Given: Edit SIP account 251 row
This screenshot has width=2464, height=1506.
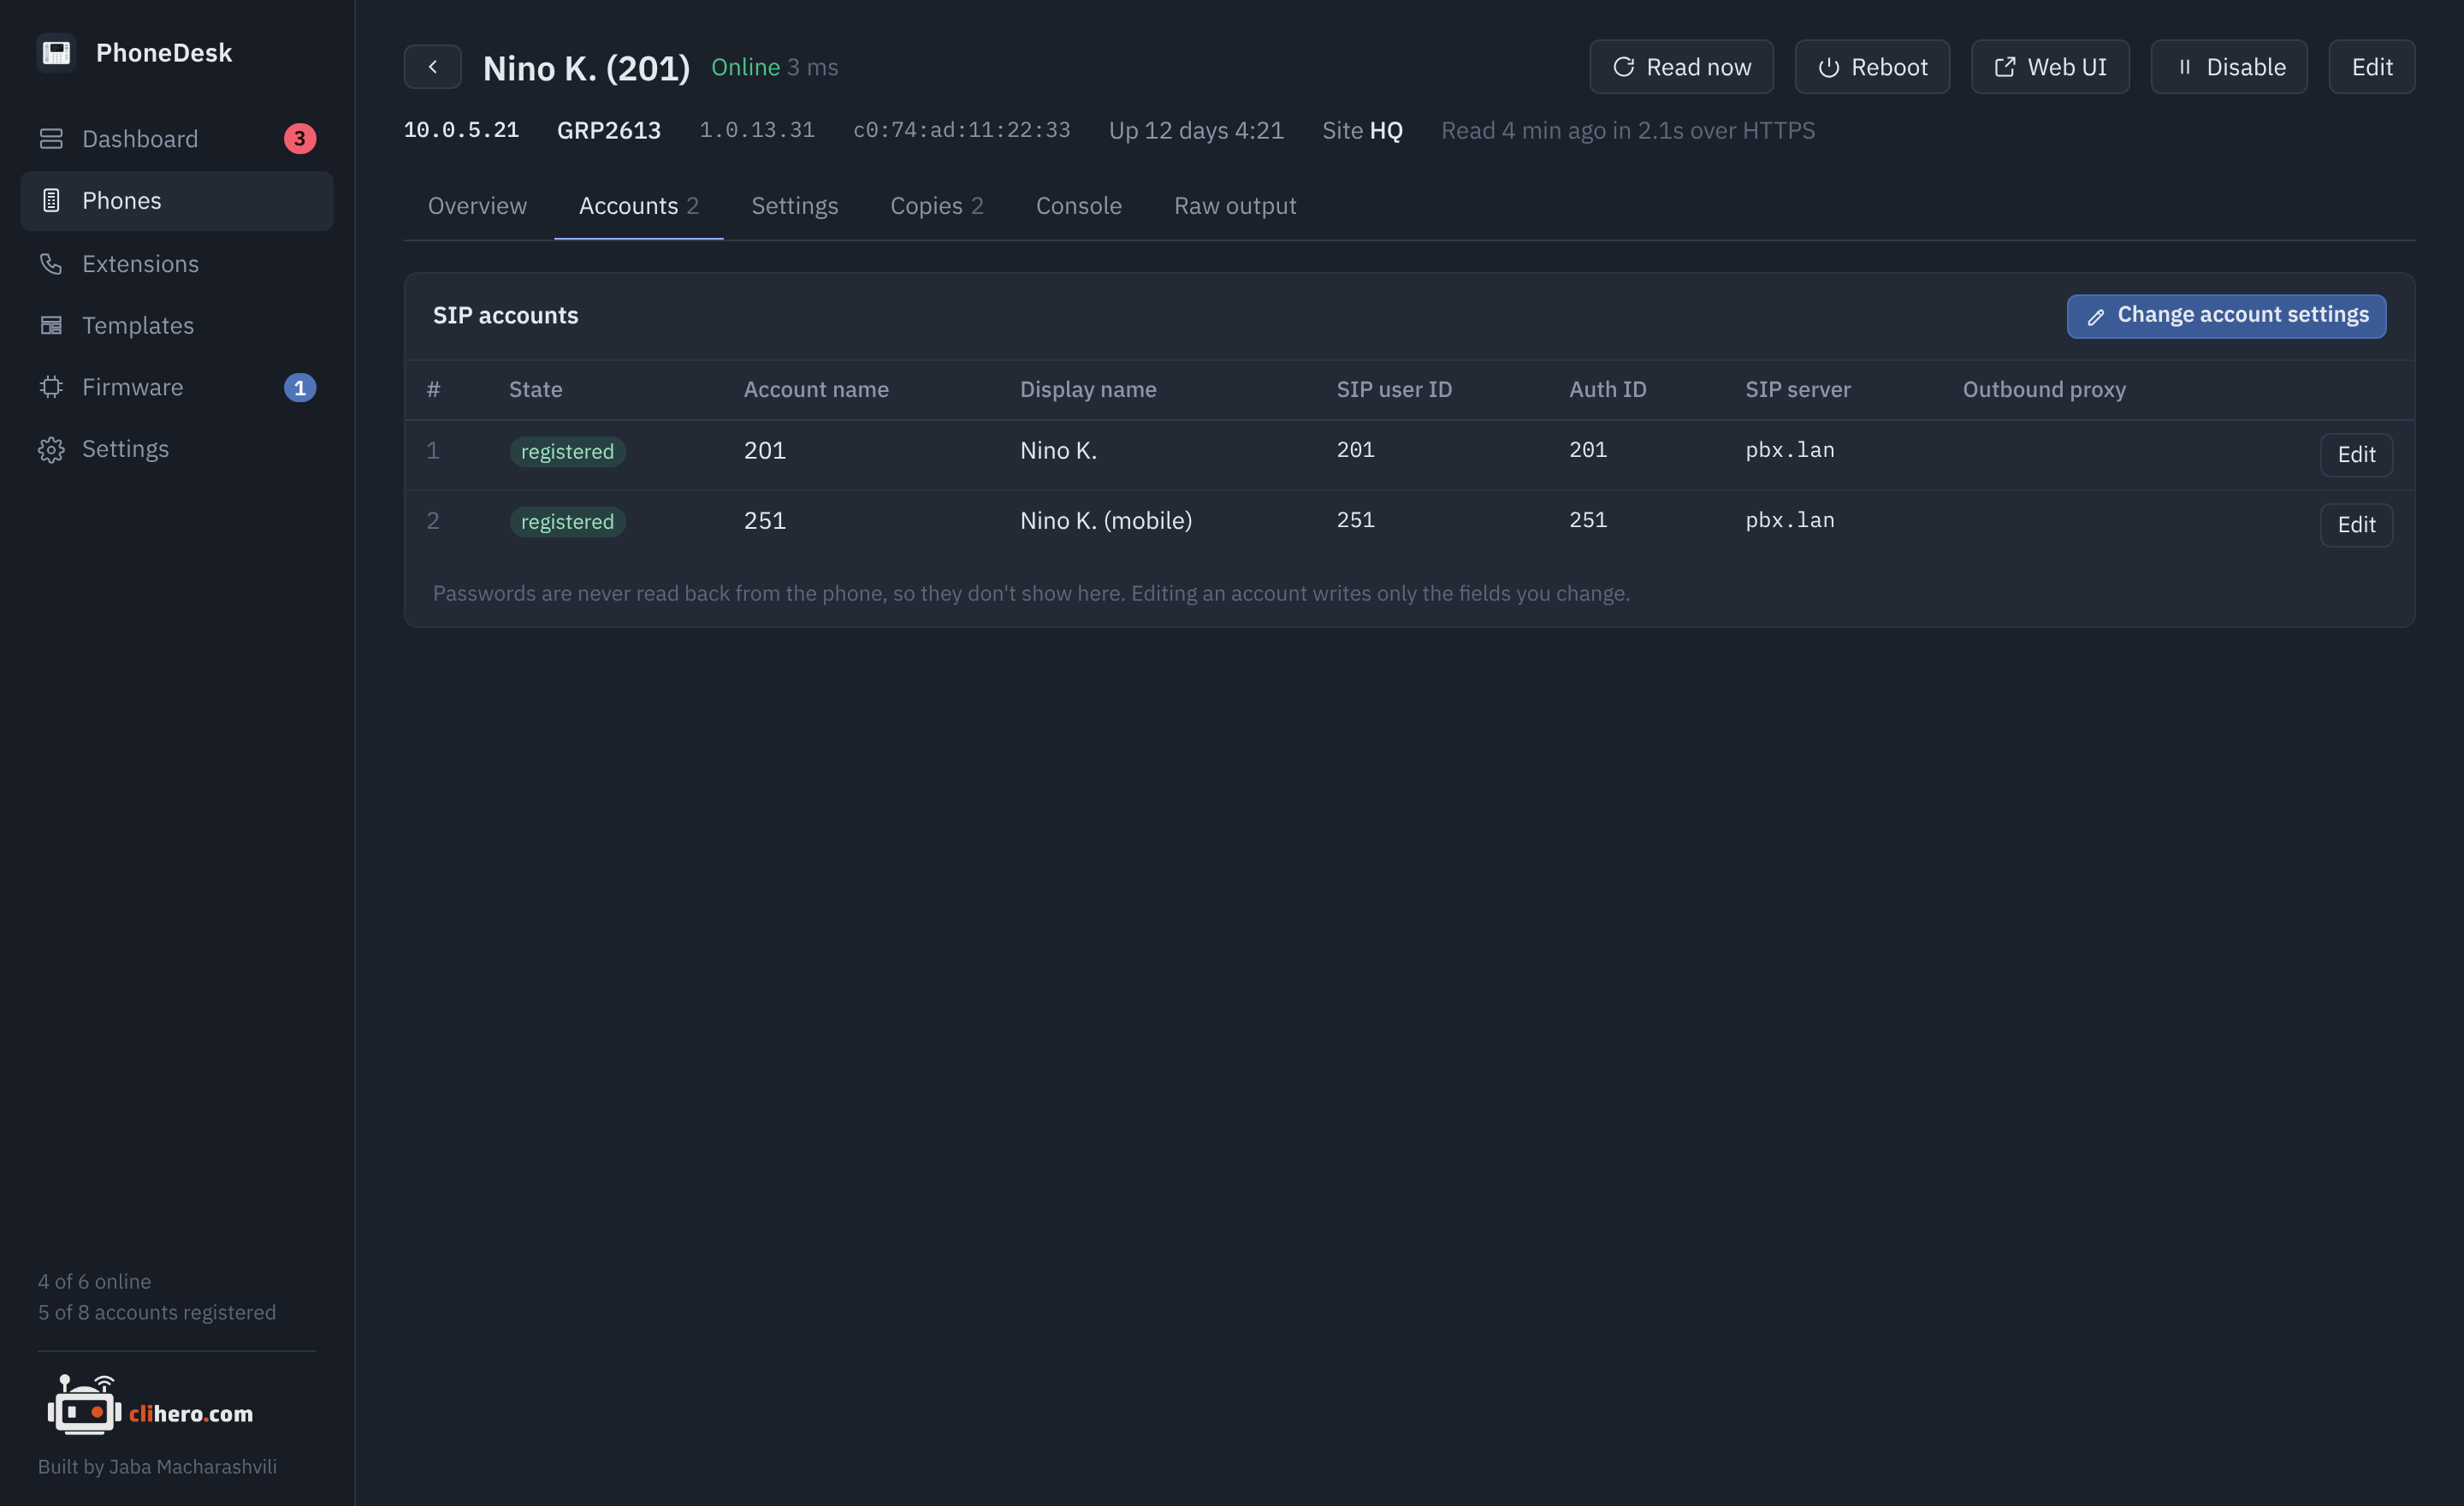Looking at the screenshot, I should tap(2355, 525).
